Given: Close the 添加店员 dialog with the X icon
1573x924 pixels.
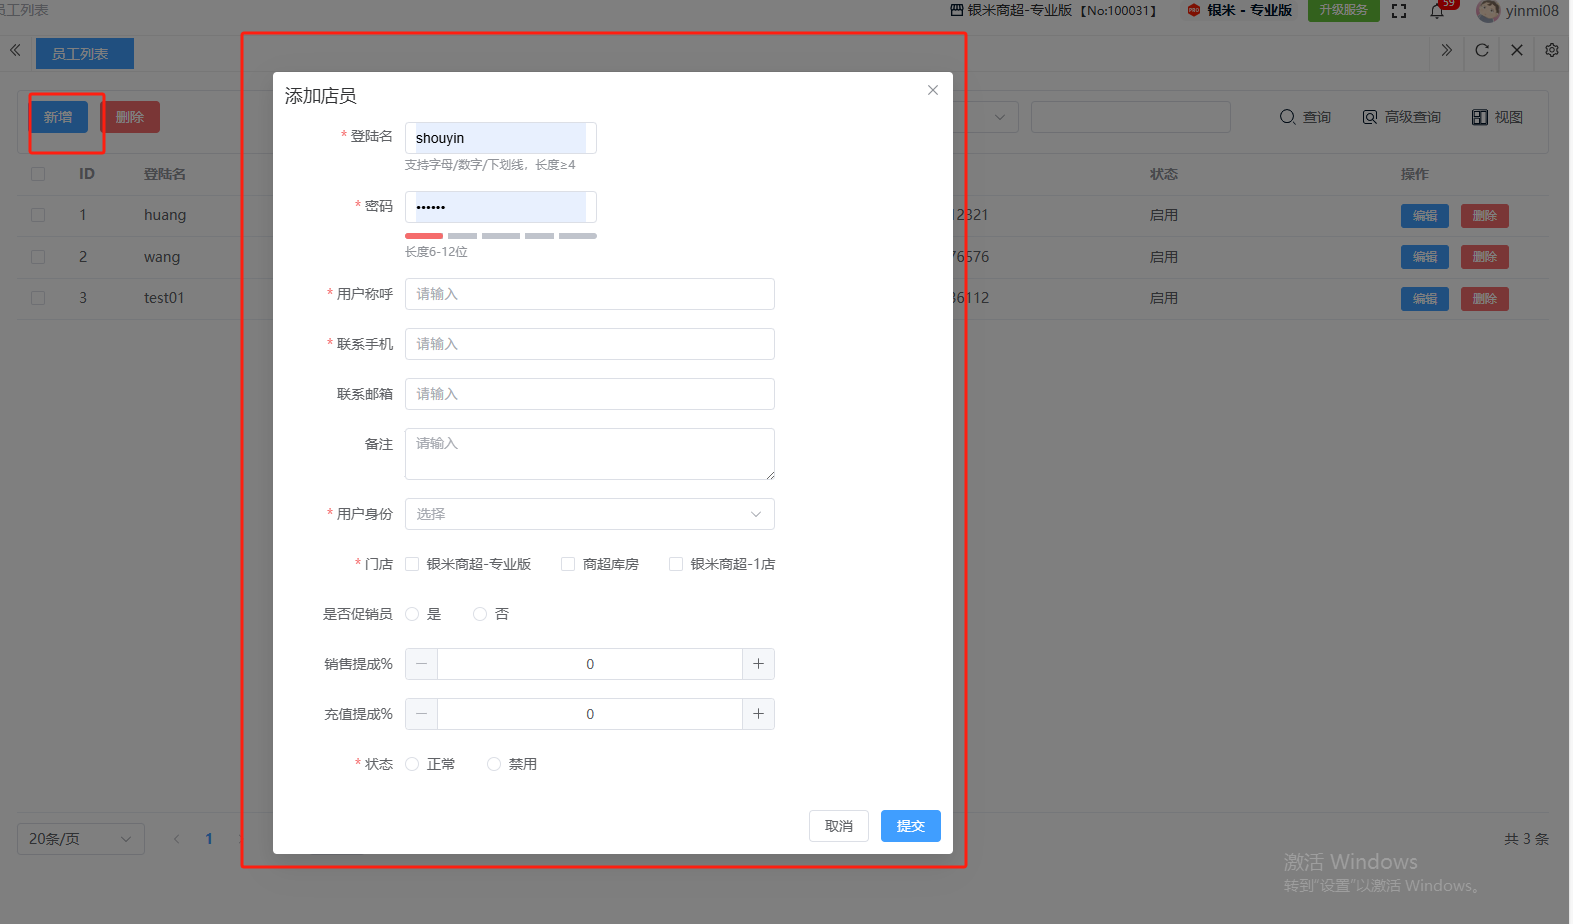Looking at the screenshot, I should tap(932, 90).
